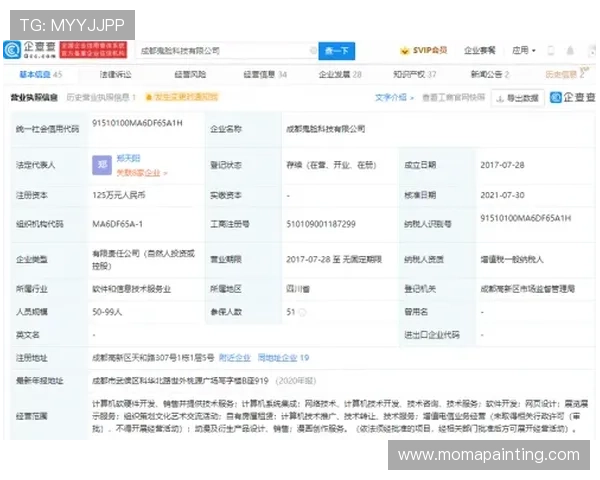This screenshot has height=480, width=600.
Task: Switch to the 法律诉讼 tab
Action: click(x=116, y=74)
